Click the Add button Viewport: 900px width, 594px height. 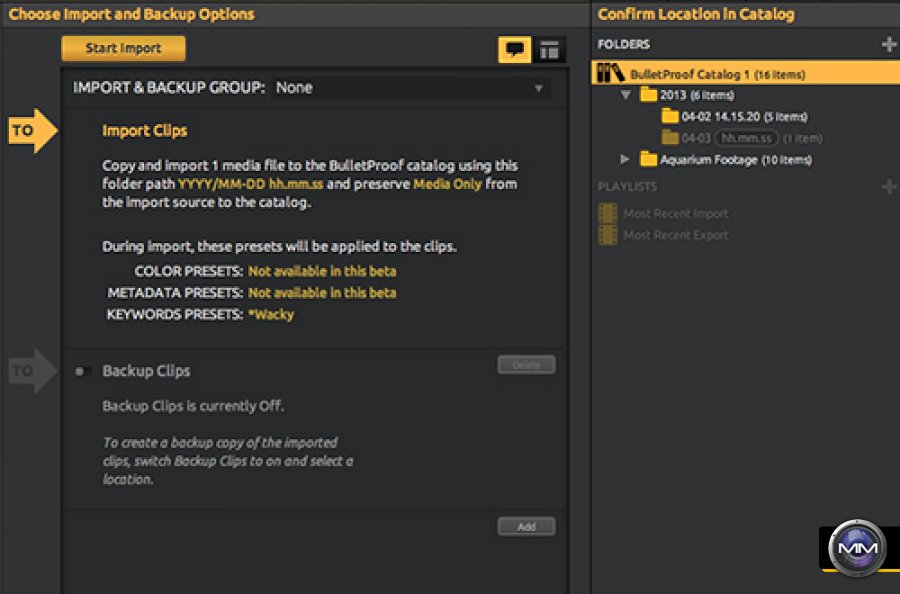point(526,526)
